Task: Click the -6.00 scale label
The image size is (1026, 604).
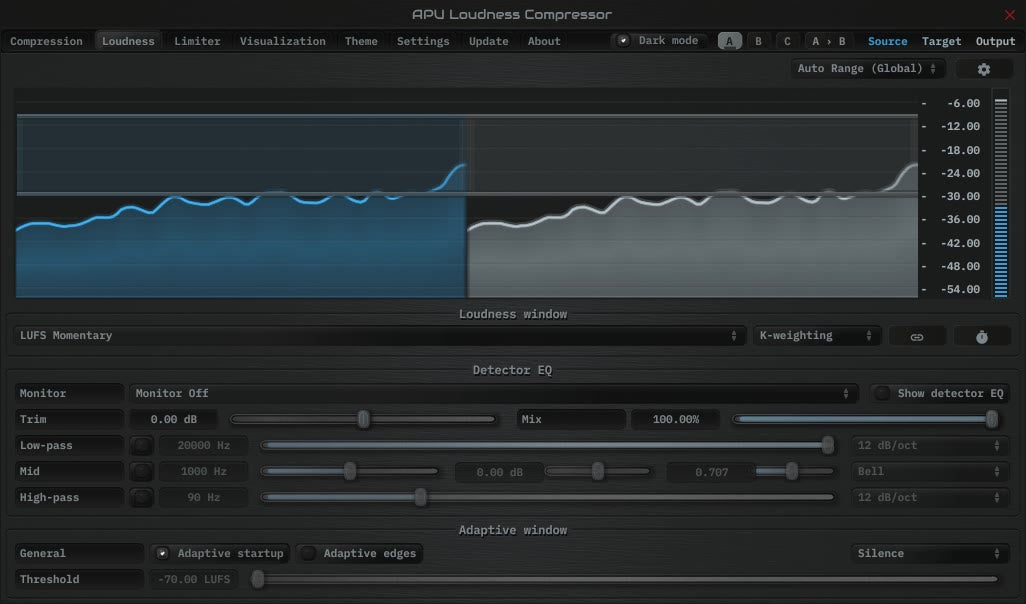Action: click(963, 103)
